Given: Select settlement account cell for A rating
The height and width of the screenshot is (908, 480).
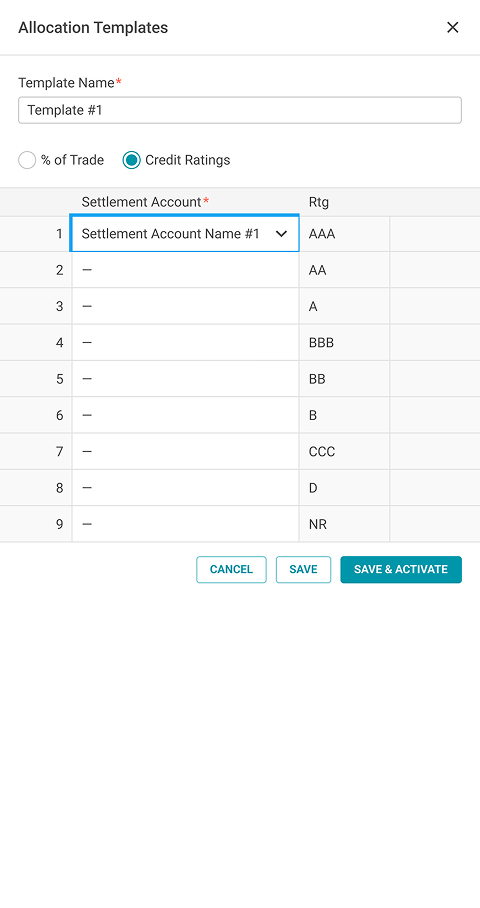Looking at the screenshot, I should pos(185,306).
